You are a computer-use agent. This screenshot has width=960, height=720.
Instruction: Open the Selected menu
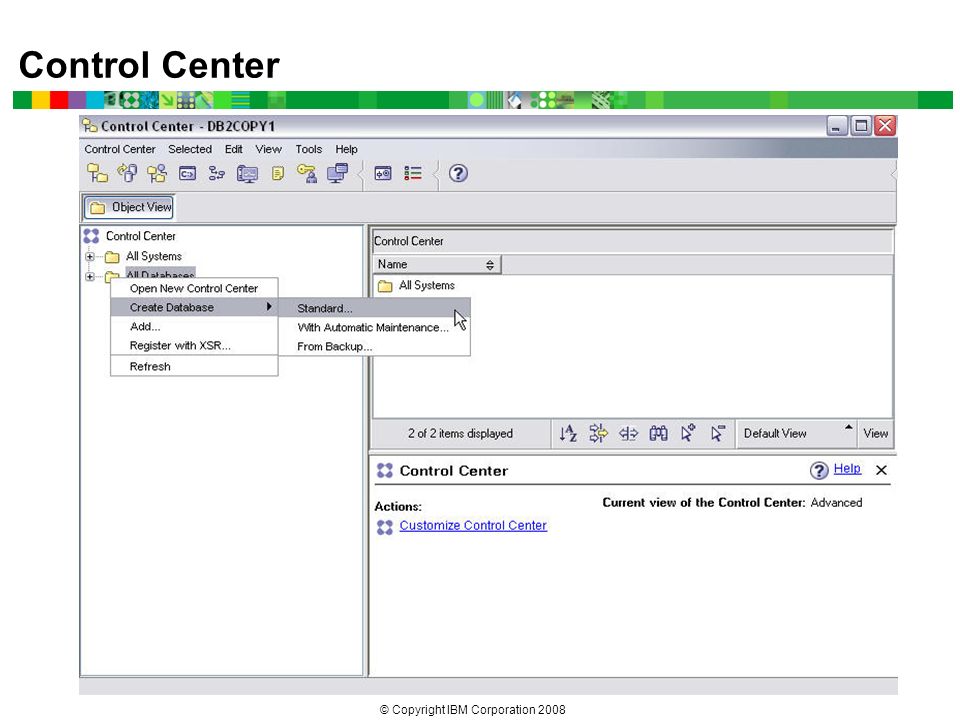coord(190,149)
